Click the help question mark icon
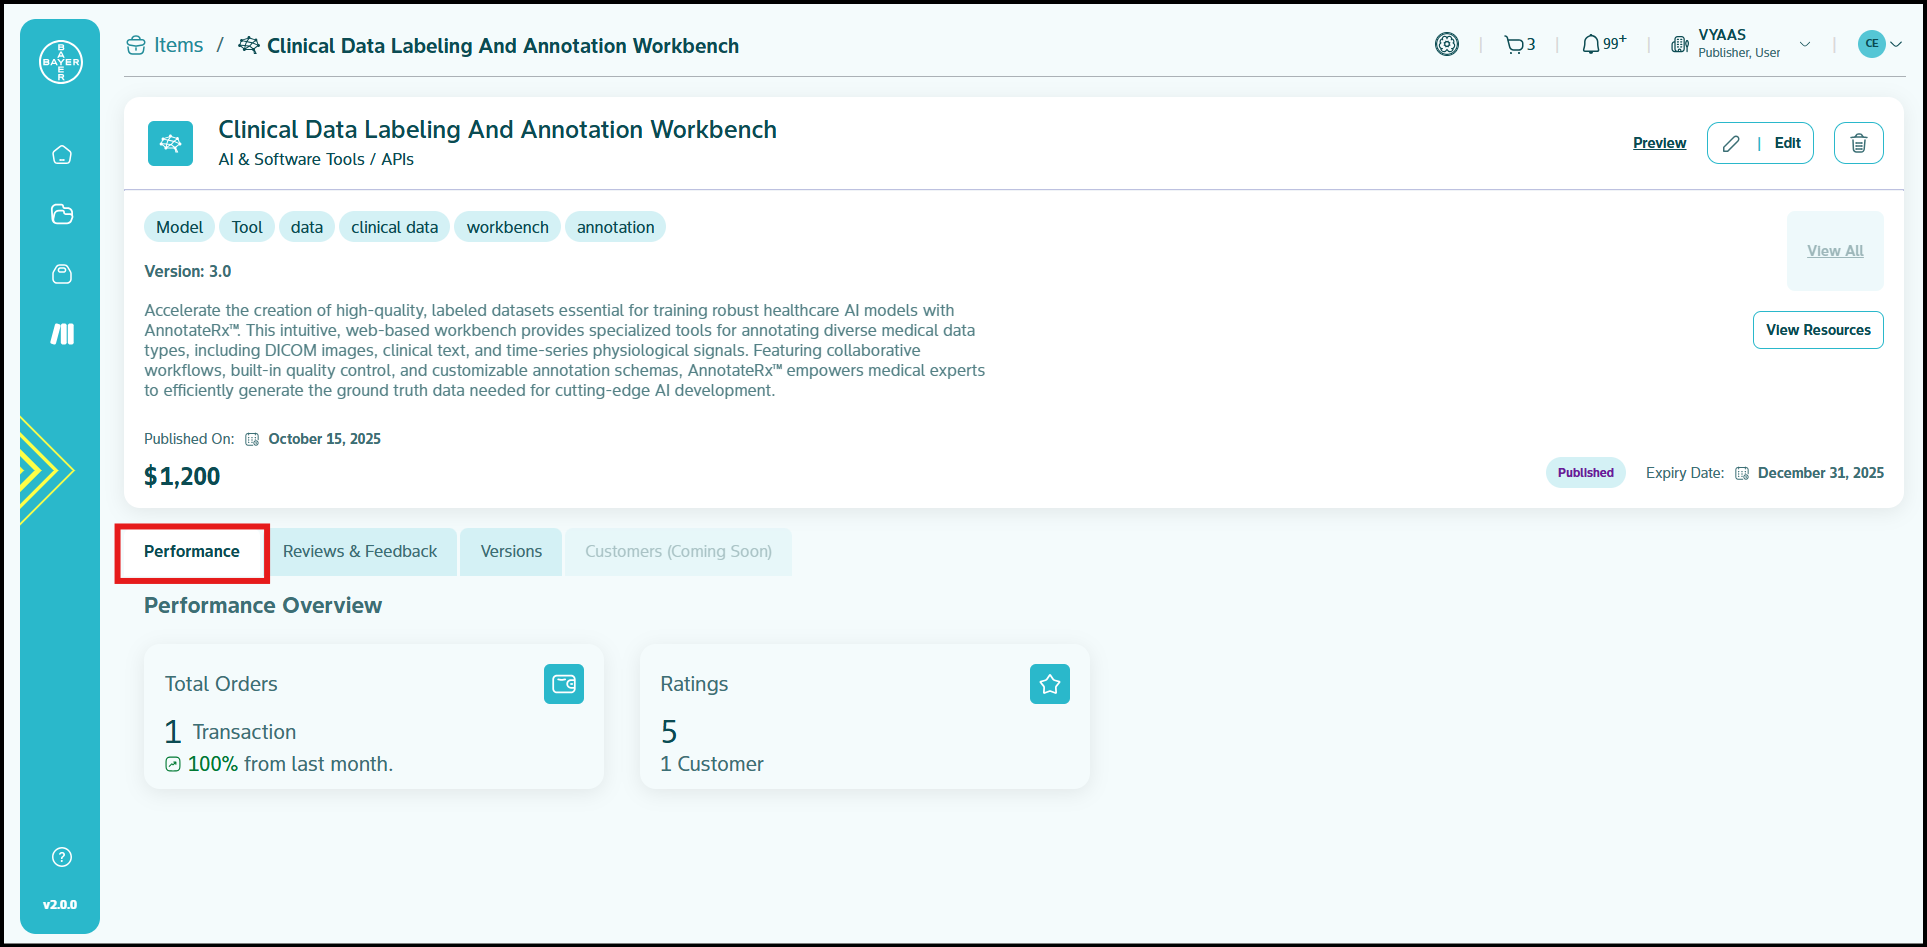This screenshot has height=947, width=1927. pos(62,857)
